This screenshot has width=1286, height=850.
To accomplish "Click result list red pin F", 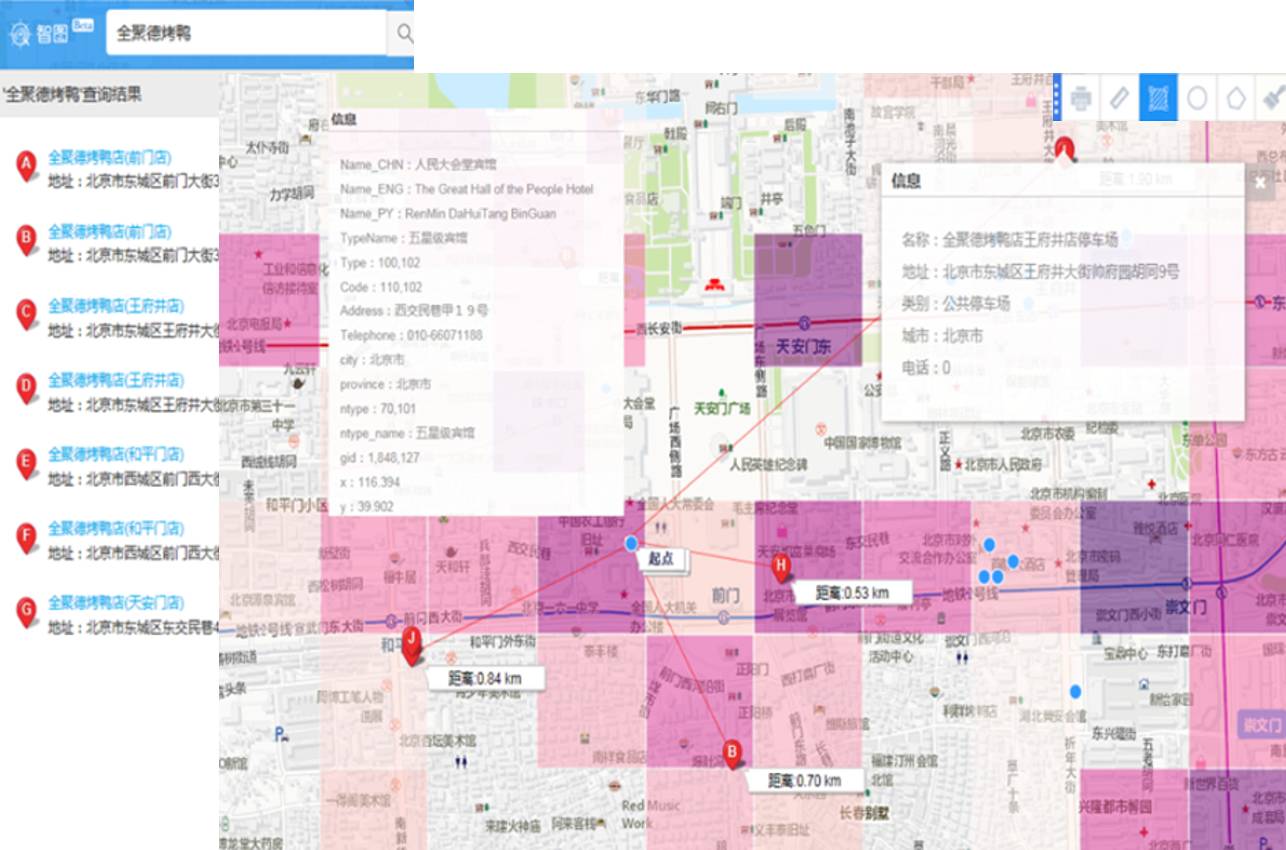I will 27,537.
